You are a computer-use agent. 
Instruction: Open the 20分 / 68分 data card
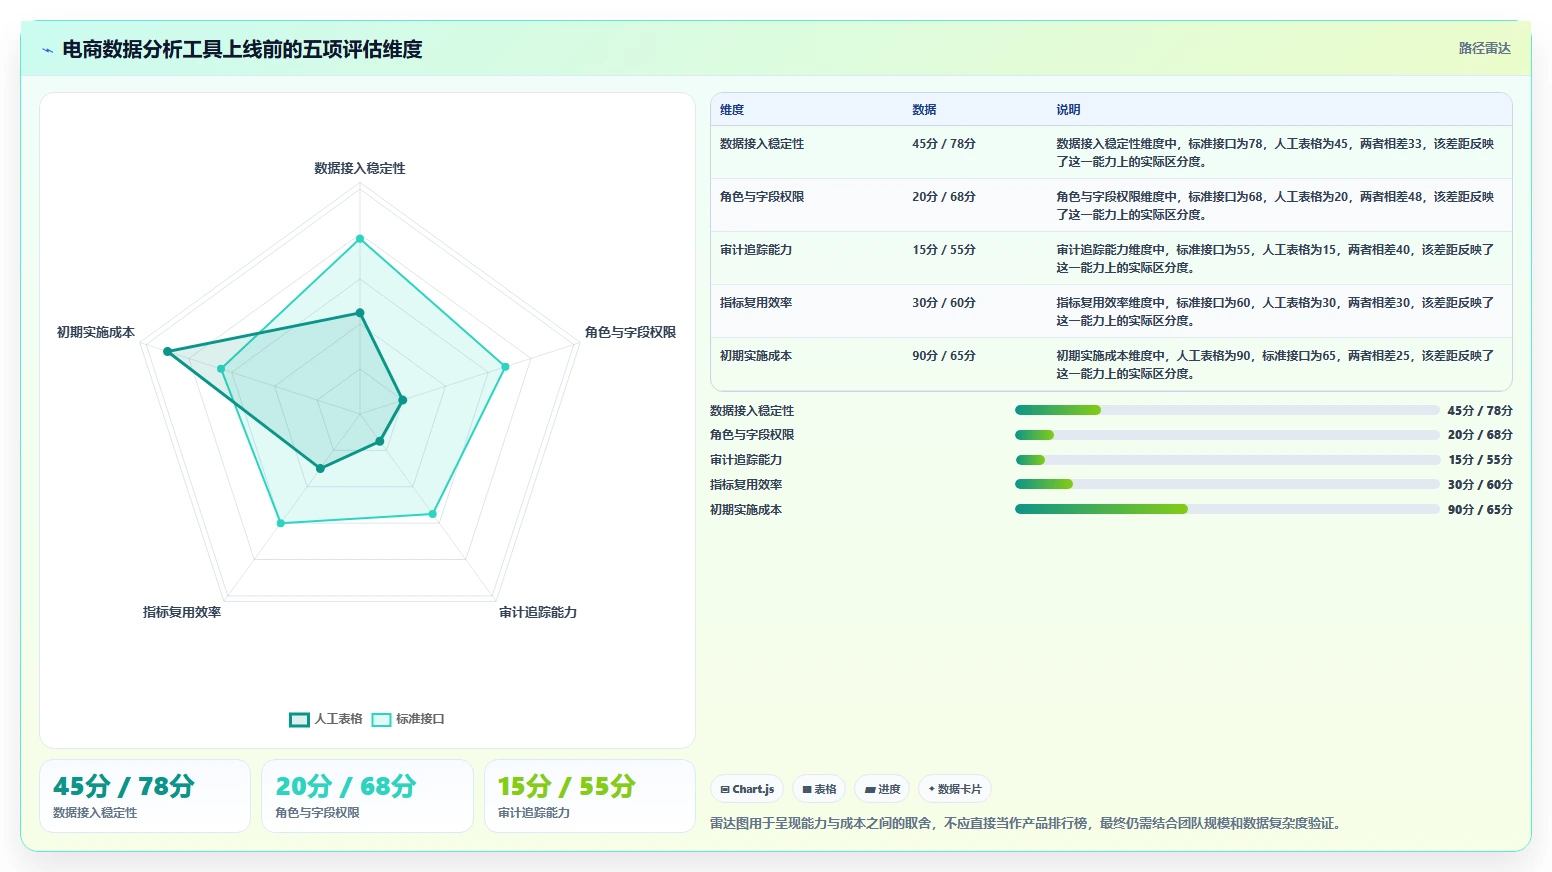pyautogui.click(x=367, y=796)
